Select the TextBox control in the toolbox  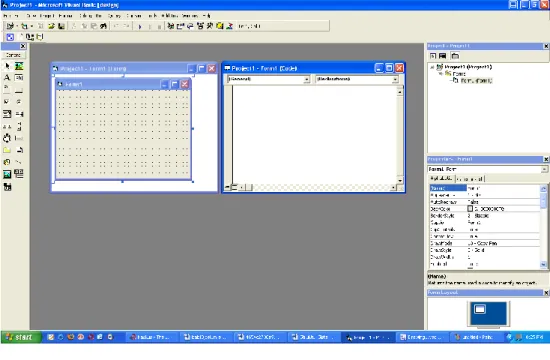click(x=19, y=78)
